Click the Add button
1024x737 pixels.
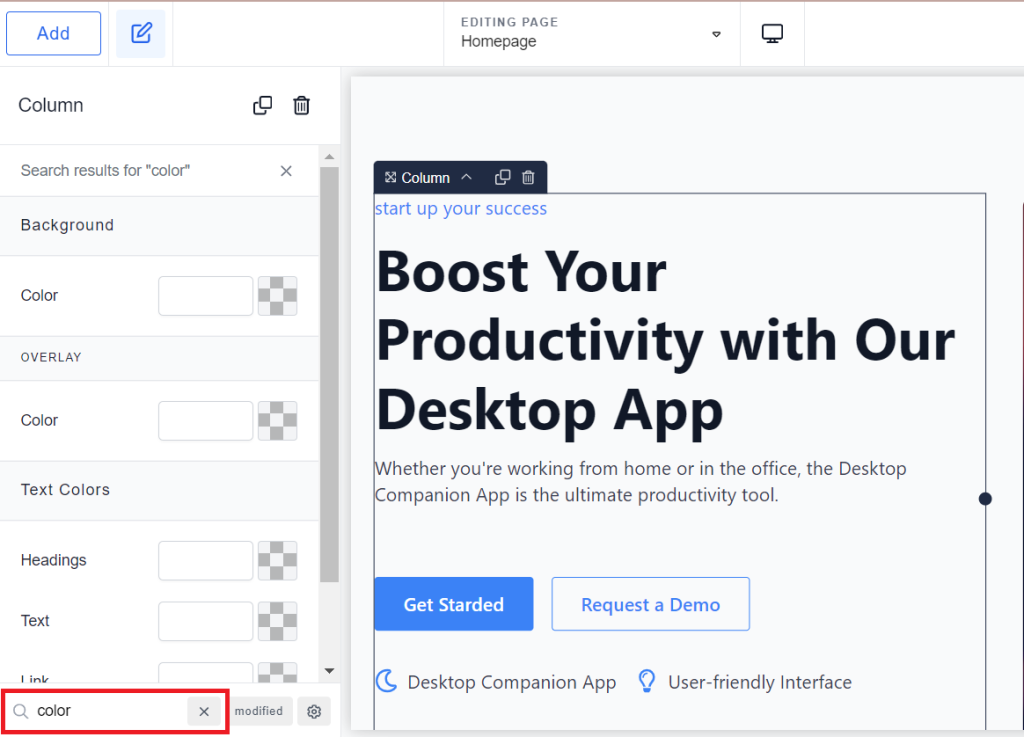(x=54, y=33)
